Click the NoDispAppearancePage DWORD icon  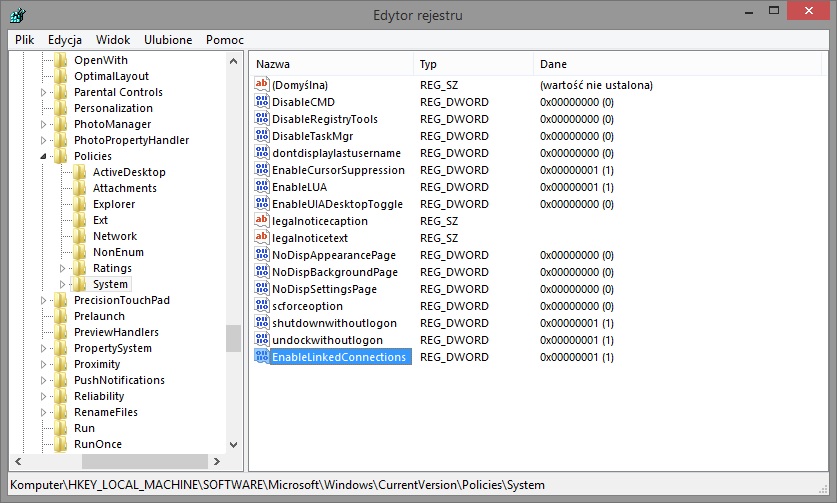coord(262,255)
